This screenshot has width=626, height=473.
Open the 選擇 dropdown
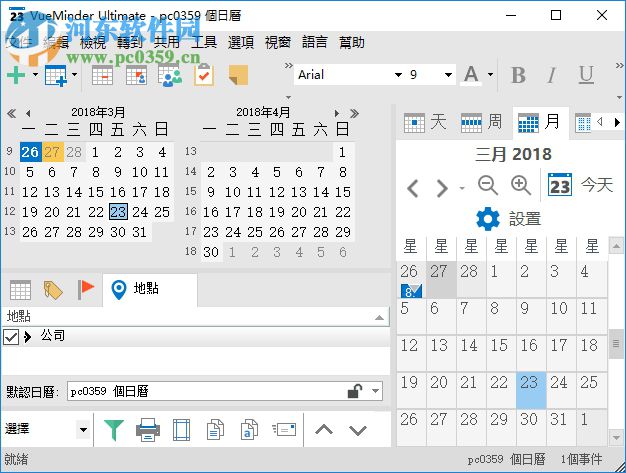pyautogui.click(x=83, y=430)
